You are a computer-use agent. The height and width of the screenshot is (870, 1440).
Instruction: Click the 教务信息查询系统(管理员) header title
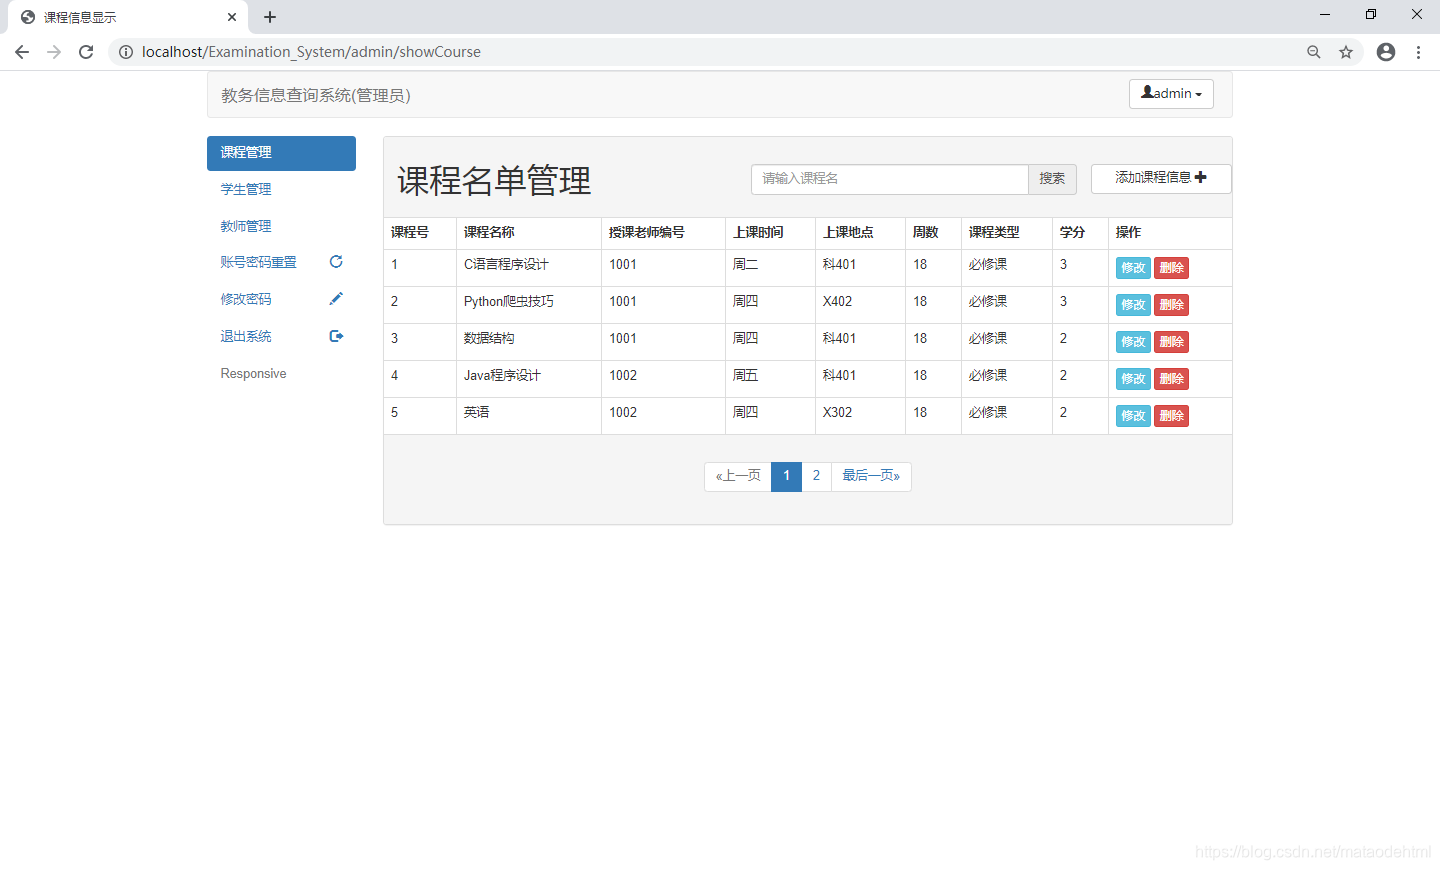(x=316, y=95)
